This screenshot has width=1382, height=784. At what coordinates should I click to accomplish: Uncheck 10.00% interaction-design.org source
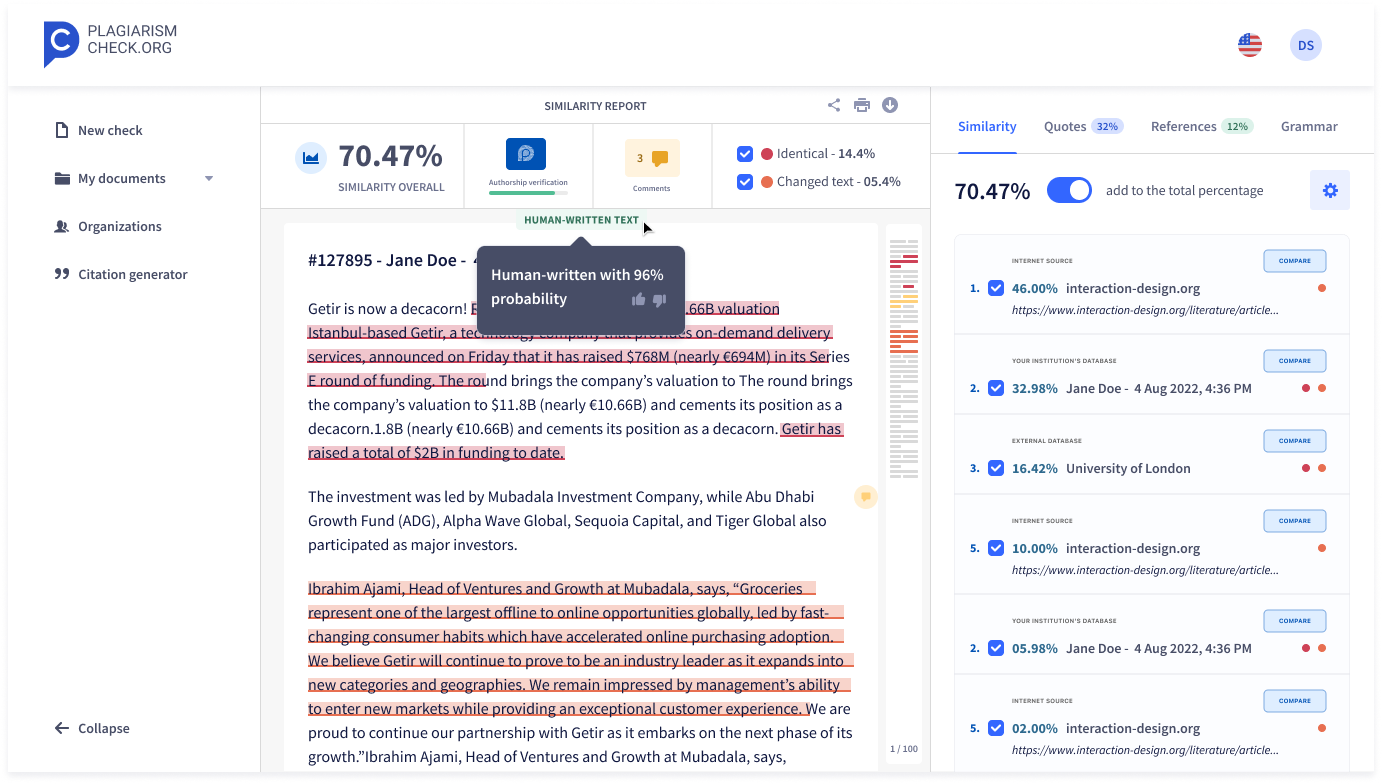[x=996, y=548]
